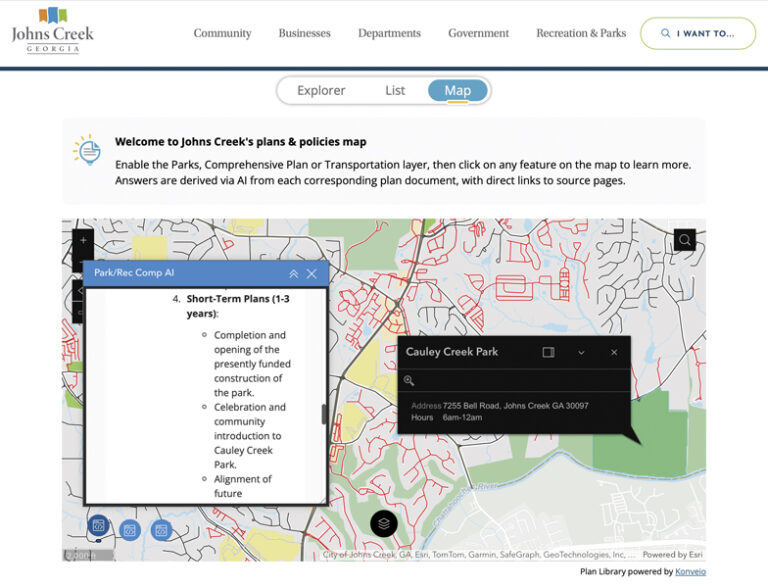Screen dimensions: 768x588
Task: Collapse the Cauley Creek Park popup chevron
Action: pyautogui.click(x=581, y=353)
